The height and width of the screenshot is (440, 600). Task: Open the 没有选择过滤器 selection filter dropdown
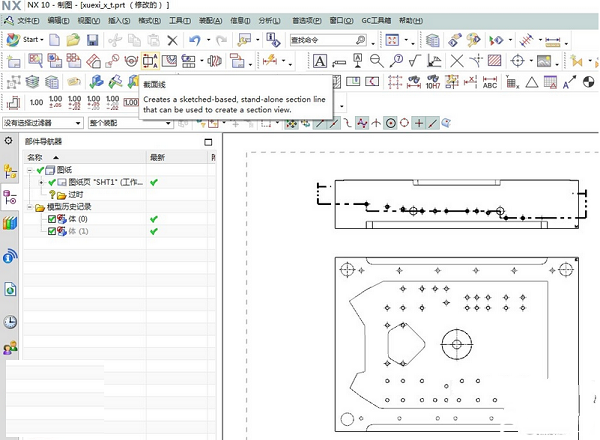coord(42,123)
